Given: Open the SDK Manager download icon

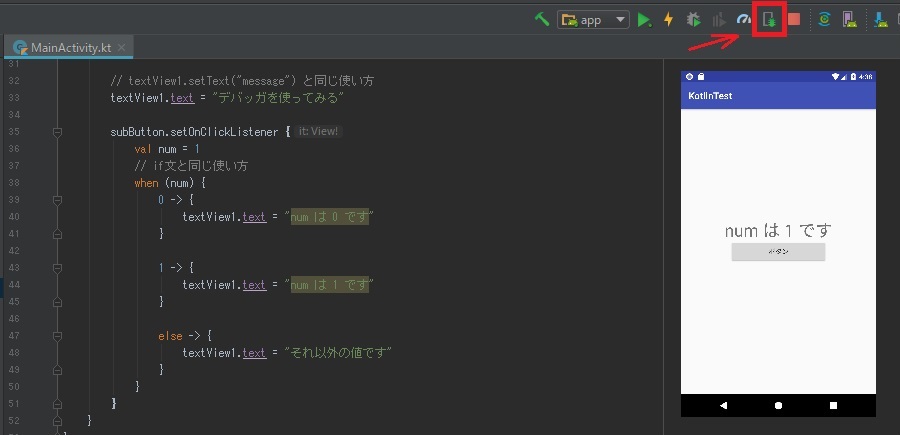Looking at the screenshot, I should pyautogui.click(x=881, y=20).
